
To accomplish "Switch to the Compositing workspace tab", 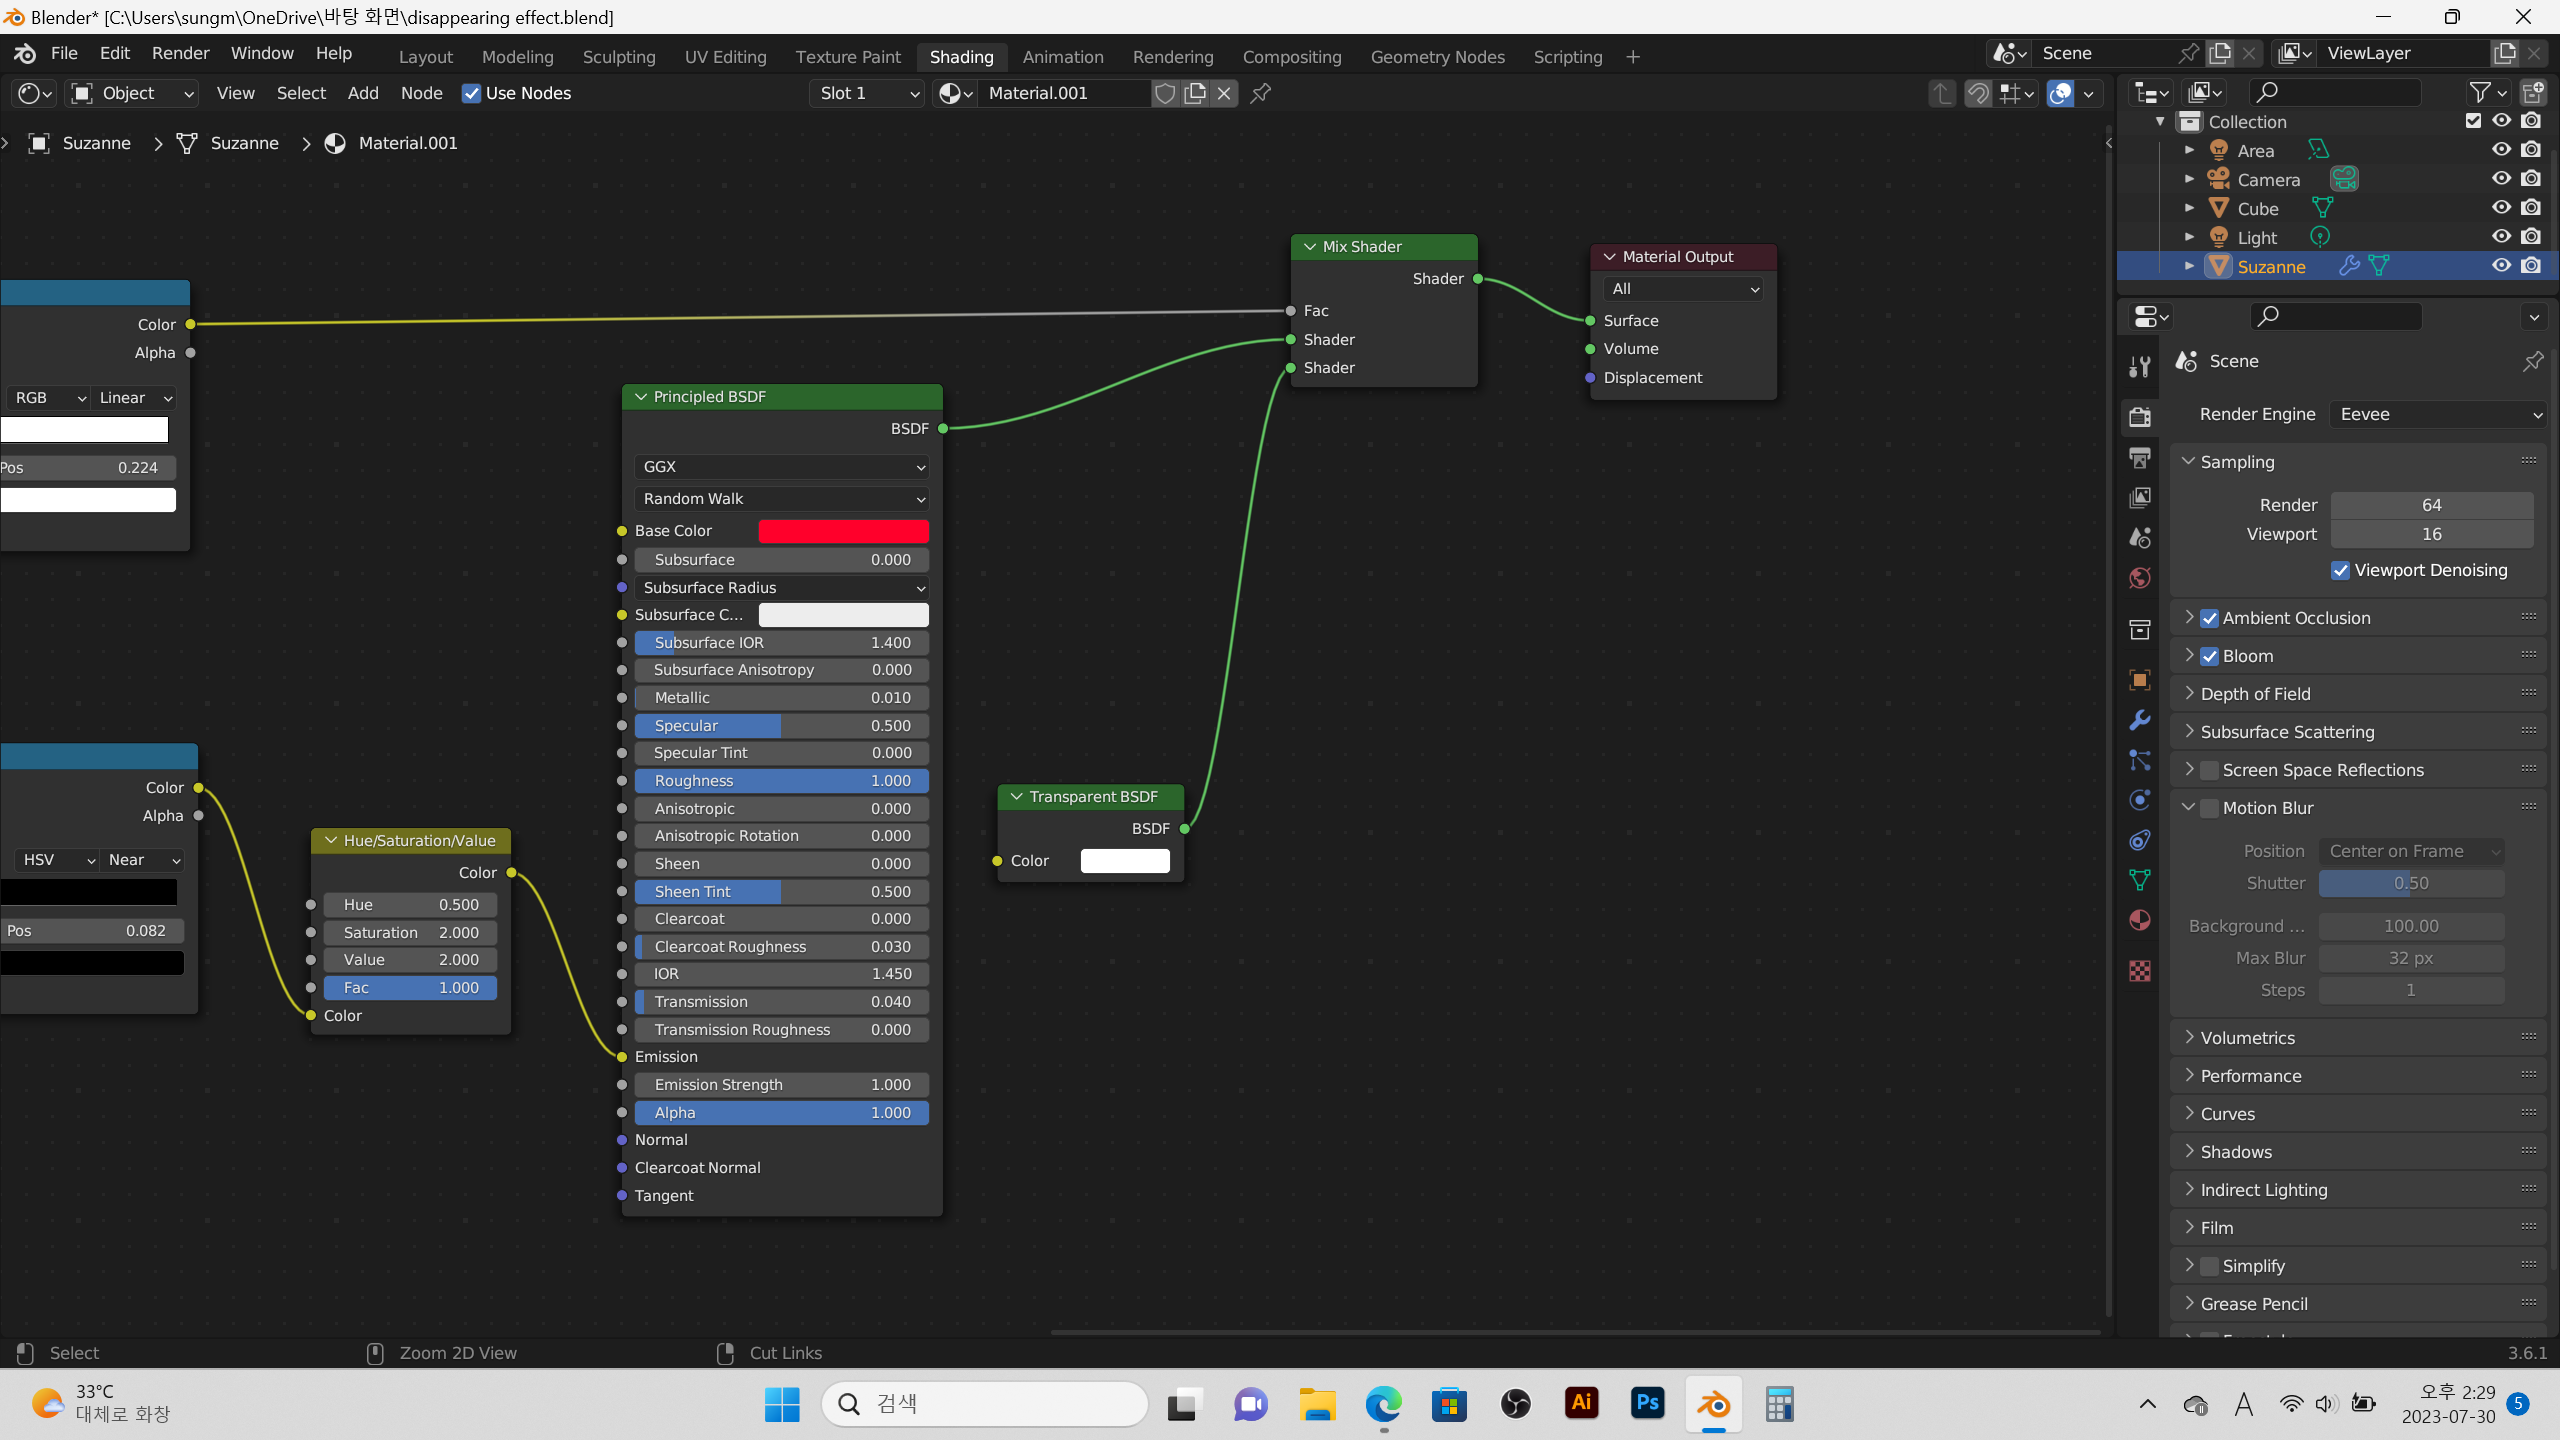I will point(1291,57).
